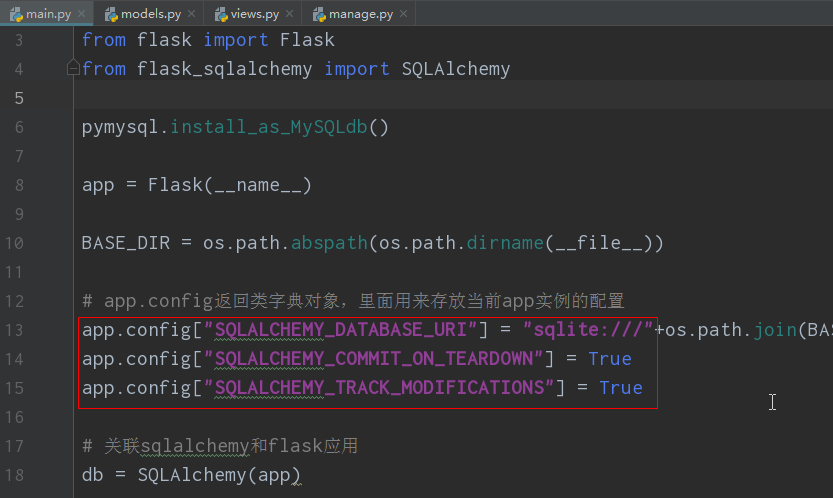Close the models.py tab
The image size is (833, 498).
click(192, 13)
